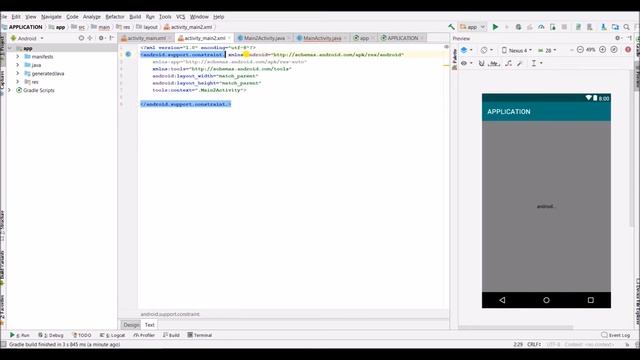Open view options eye dropdown in Preview
640x360 pixels.
466,63
